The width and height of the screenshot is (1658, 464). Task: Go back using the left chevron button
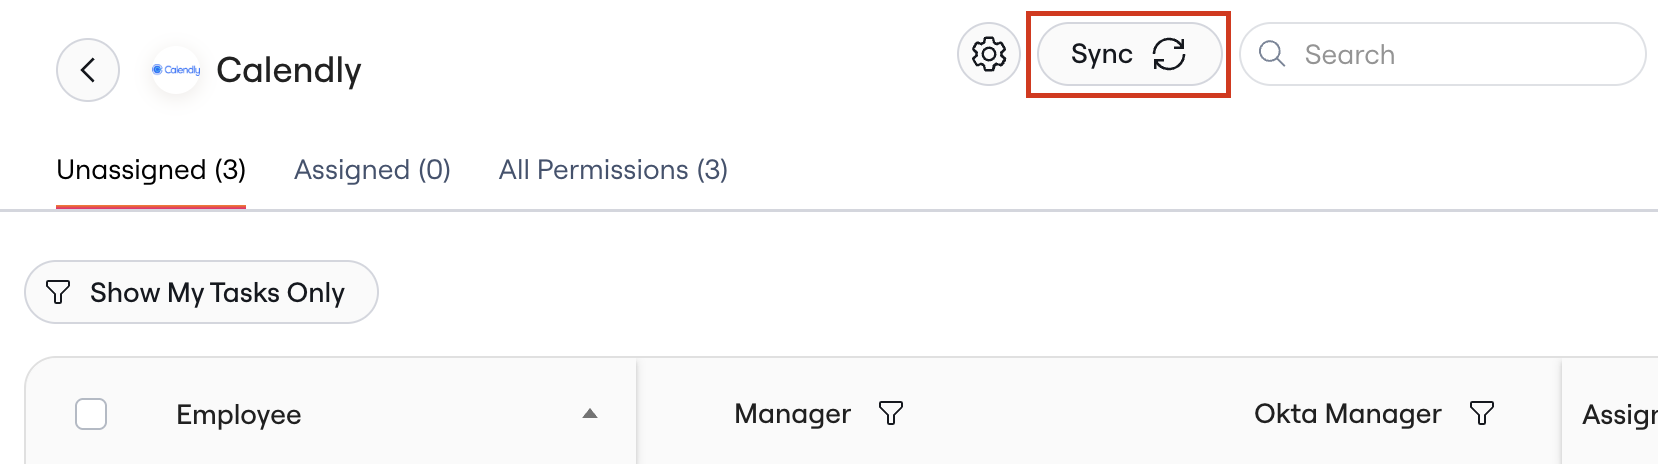(x=88, y=70)
